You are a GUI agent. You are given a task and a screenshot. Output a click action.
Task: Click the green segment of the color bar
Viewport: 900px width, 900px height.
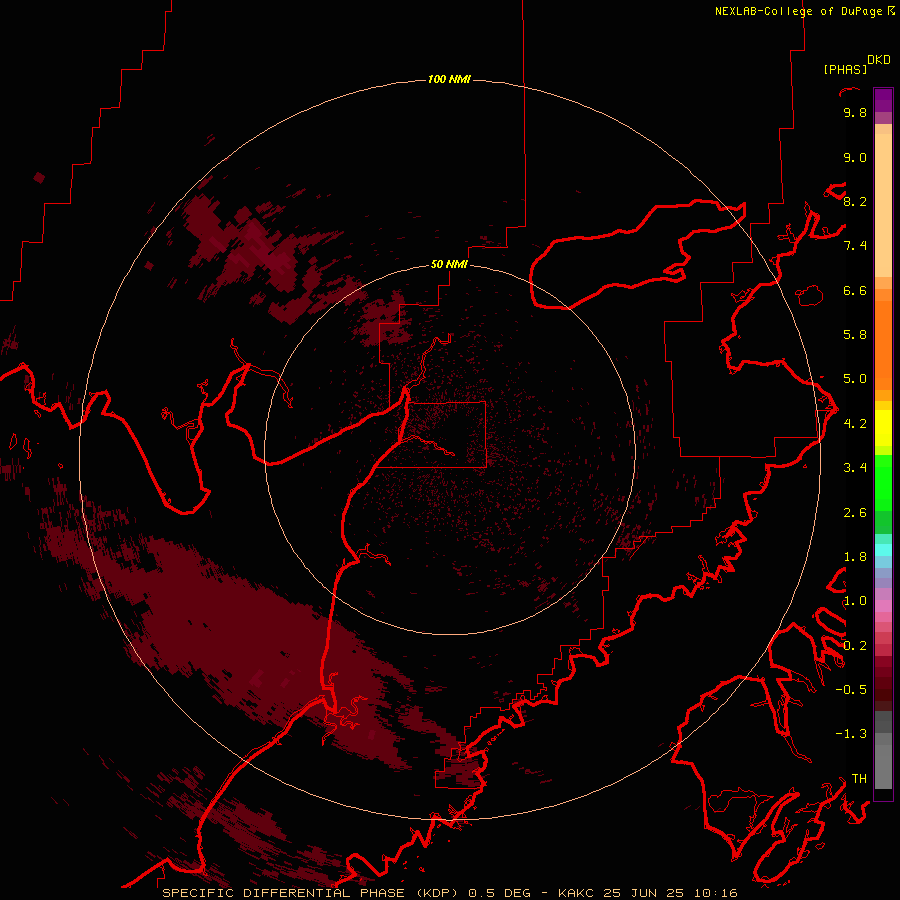pyautogui.click(x=883, y=491)
